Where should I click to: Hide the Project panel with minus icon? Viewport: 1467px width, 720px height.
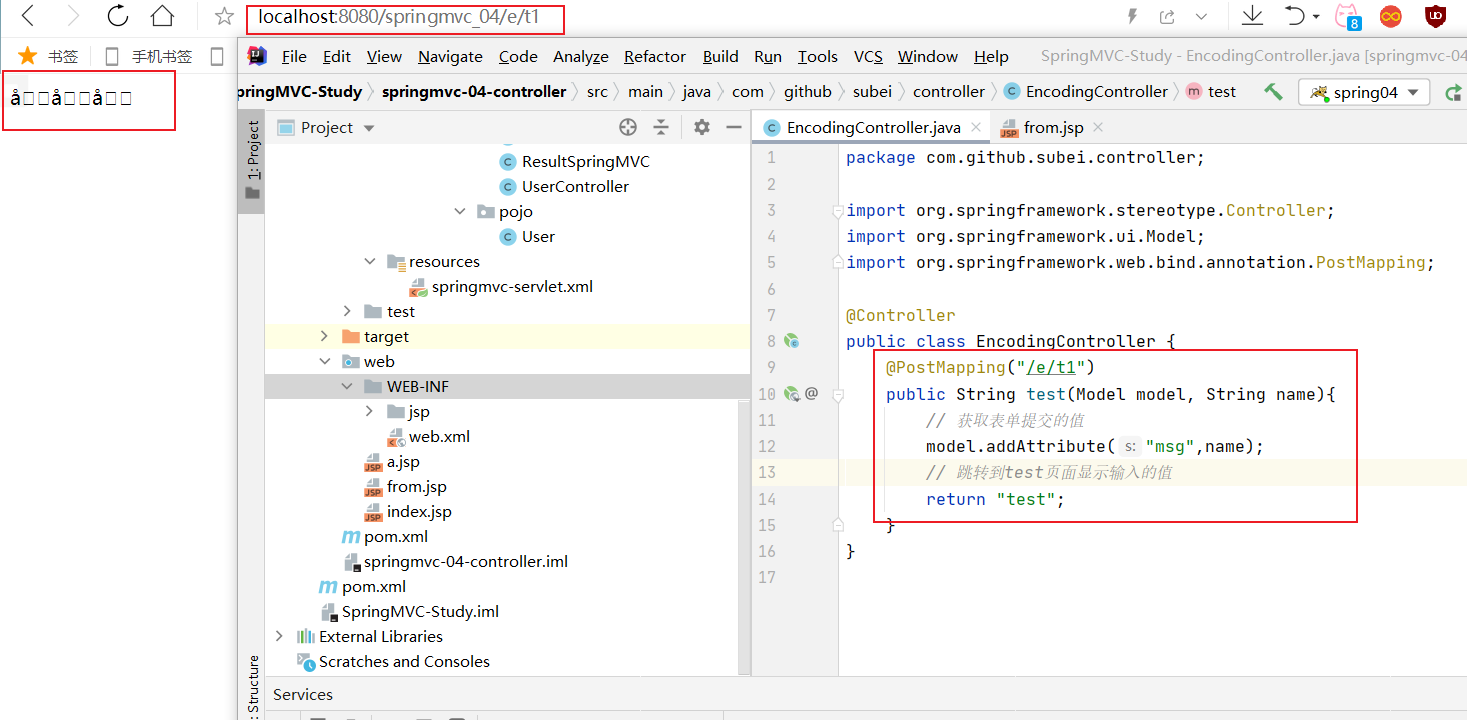click(733, 127)
